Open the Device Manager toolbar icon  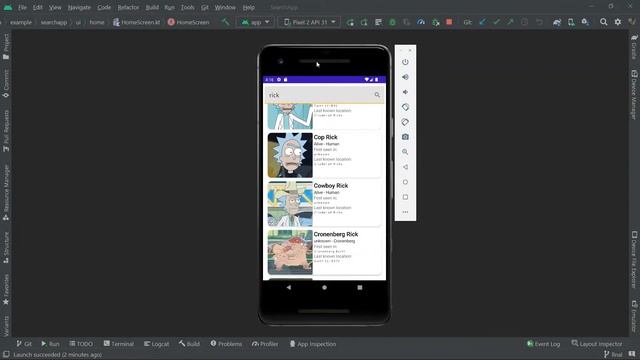tap(571, 22)
